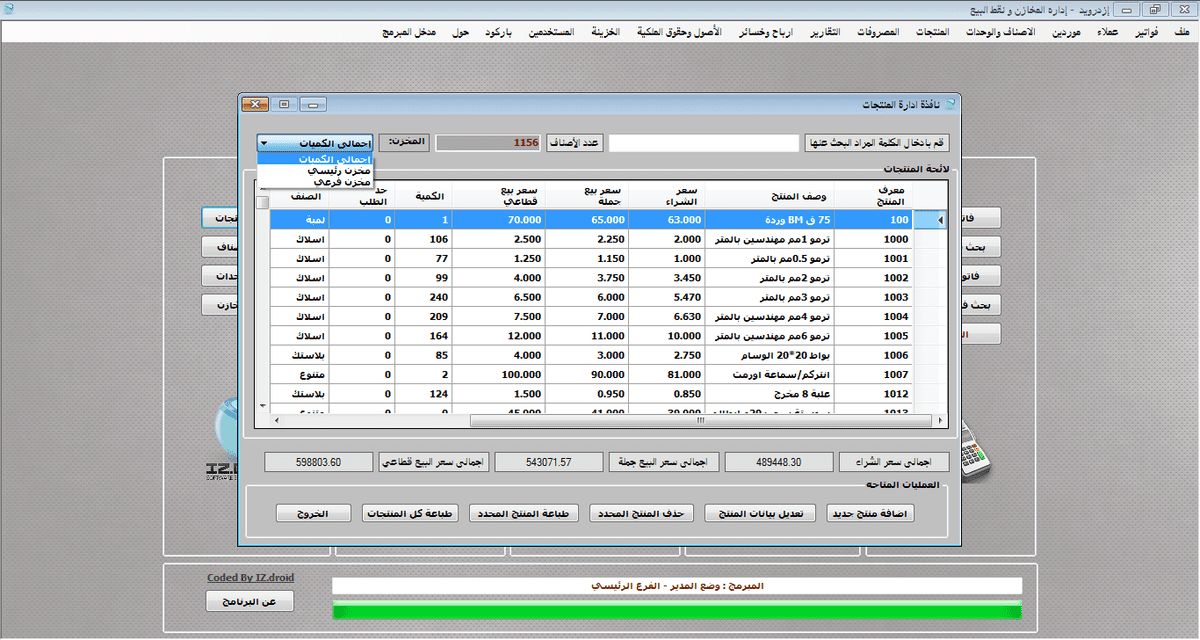Screen dimensions: 1200x640
Task: Open the الخزينة menu
Action: pyautogui.click(x=606, y=32)
